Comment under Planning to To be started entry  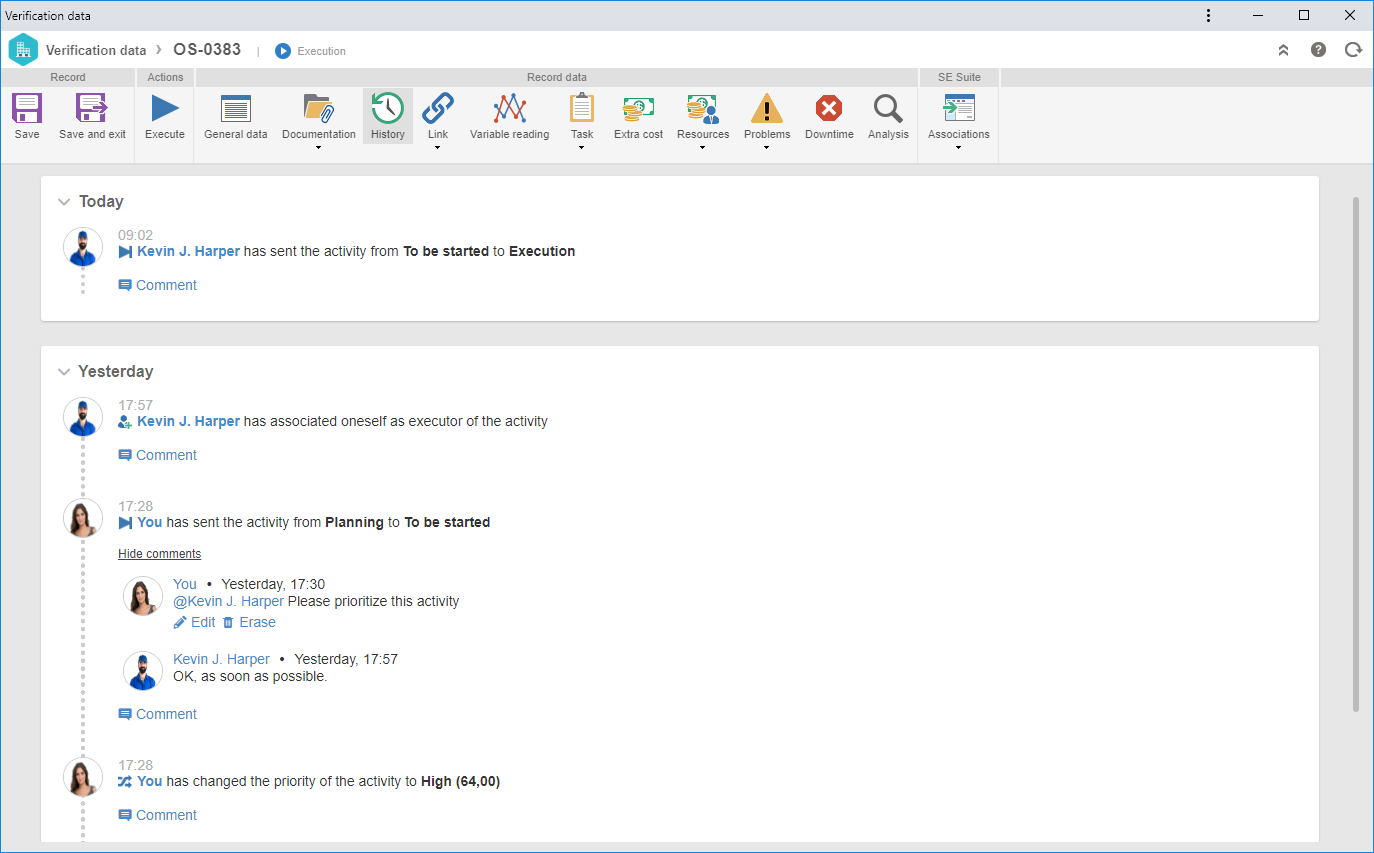[x=157, y=714]
